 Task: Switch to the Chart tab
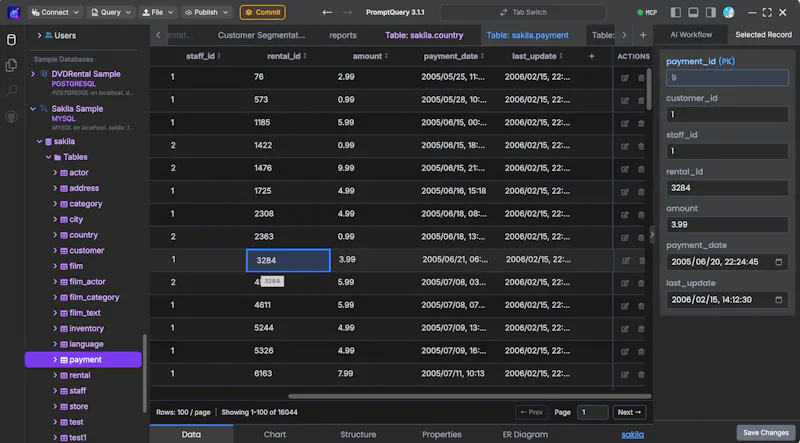(274, 434)
